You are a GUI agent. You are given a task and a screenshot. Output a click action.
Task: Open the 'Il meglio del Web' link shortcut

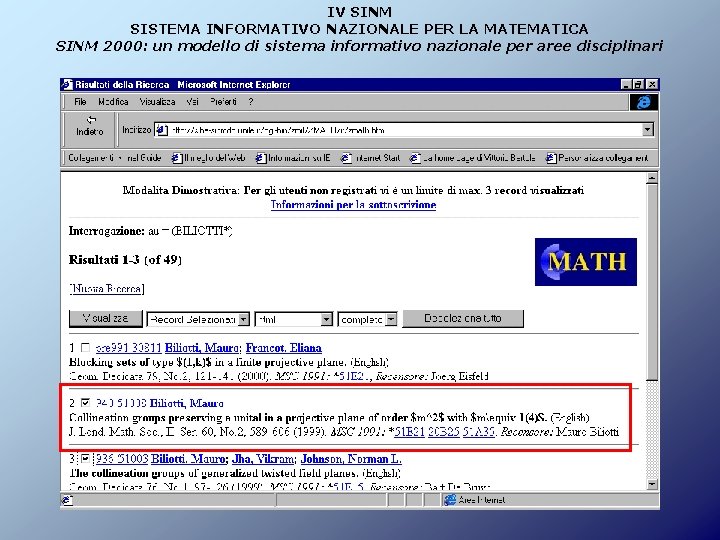[x=209, y=158]
